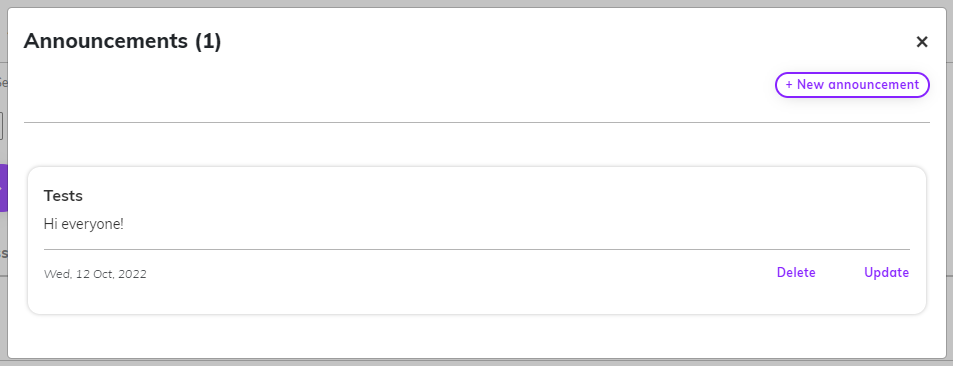Viewport: 953px width, 366px height.
Task: Click the cut-off 'Se' label at left edge
Action: [x=4, y=82]
